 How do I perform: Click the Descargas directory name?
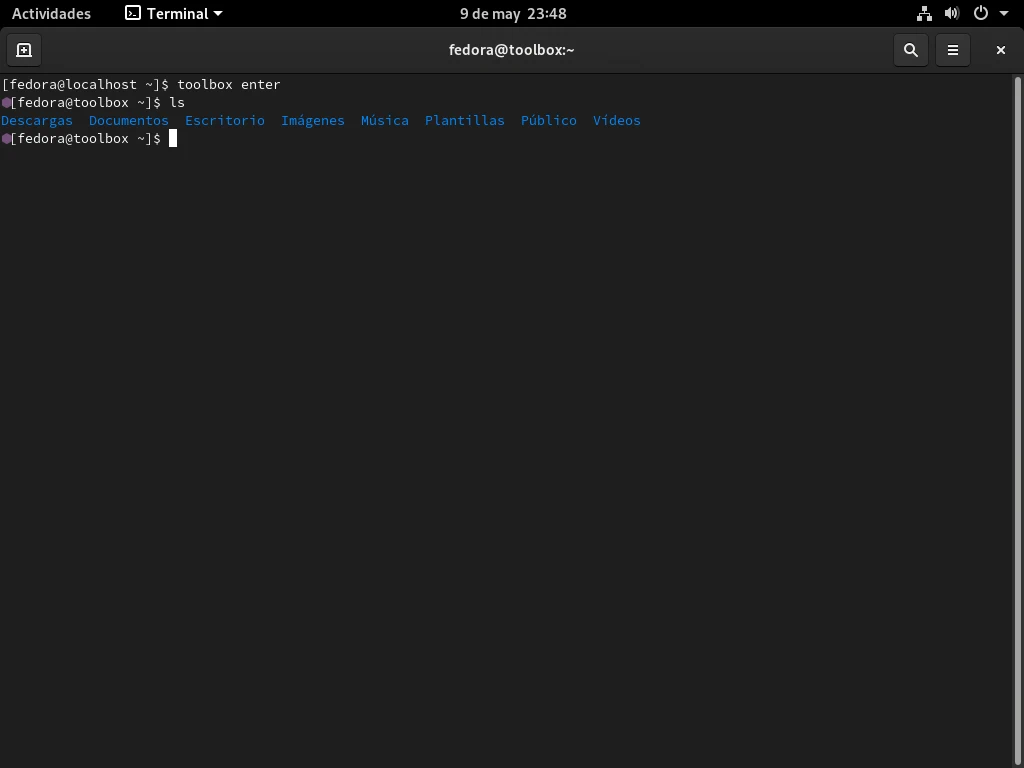[x=37, y=121]
